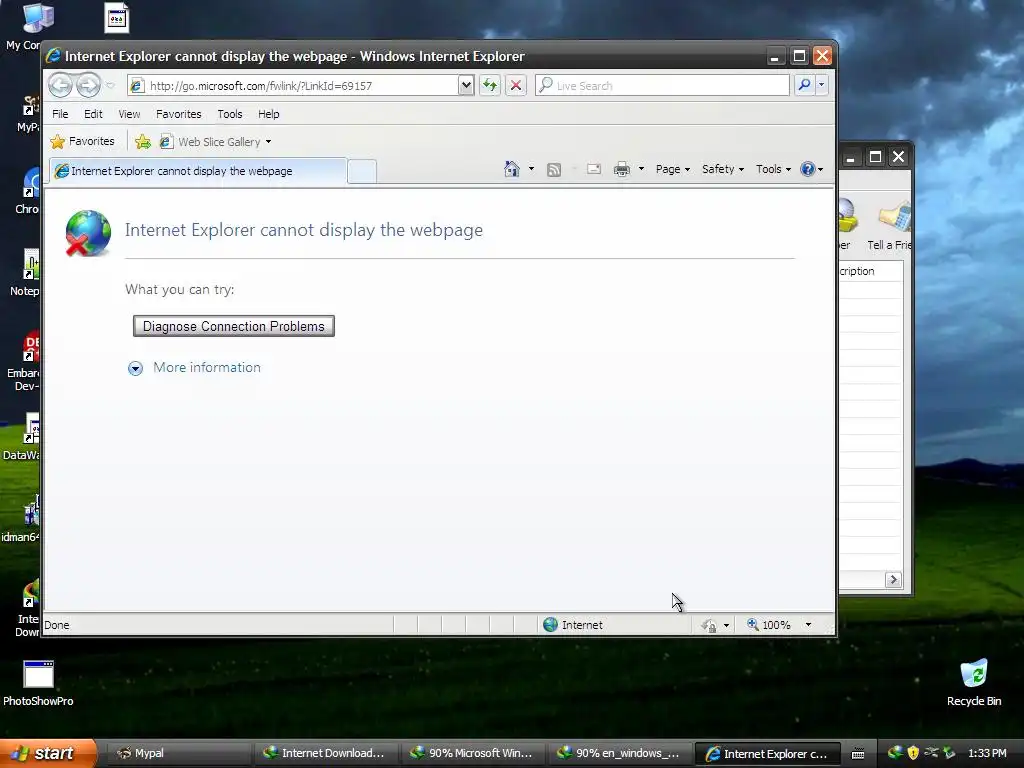
Task: Click the Internet Download Manager tray icon
Action: (x=895, y=753)
